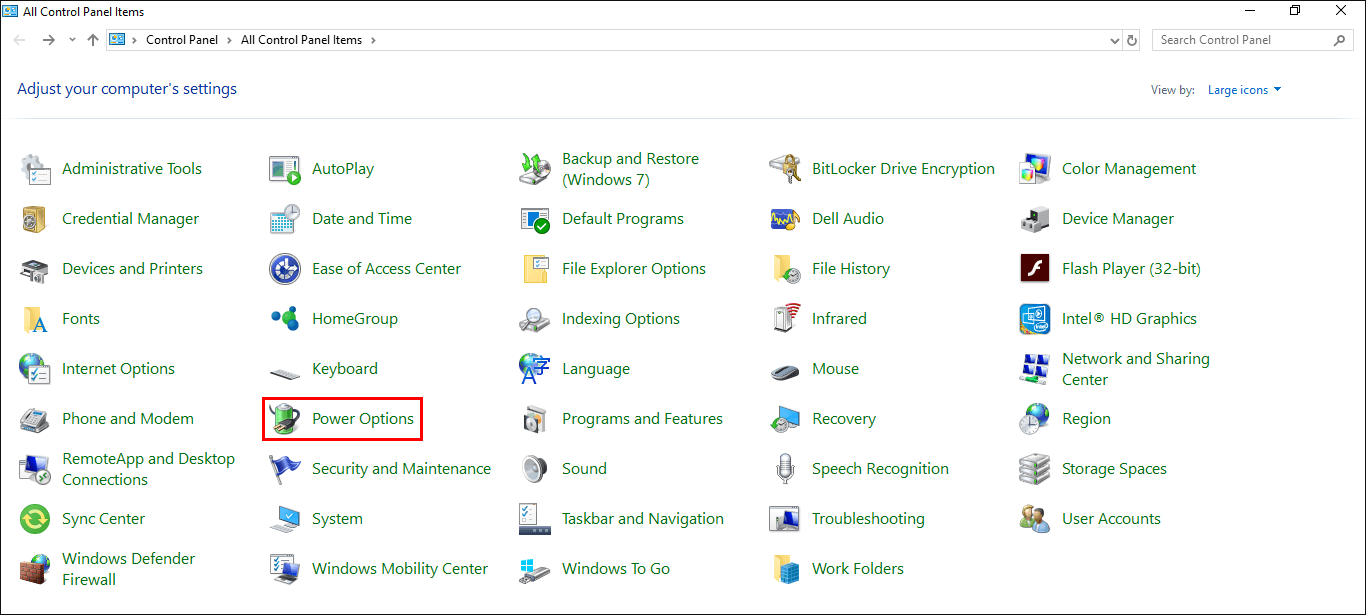1366x615 pixels.
Task: Click the Security and Maintenance link
Action: 401,469
